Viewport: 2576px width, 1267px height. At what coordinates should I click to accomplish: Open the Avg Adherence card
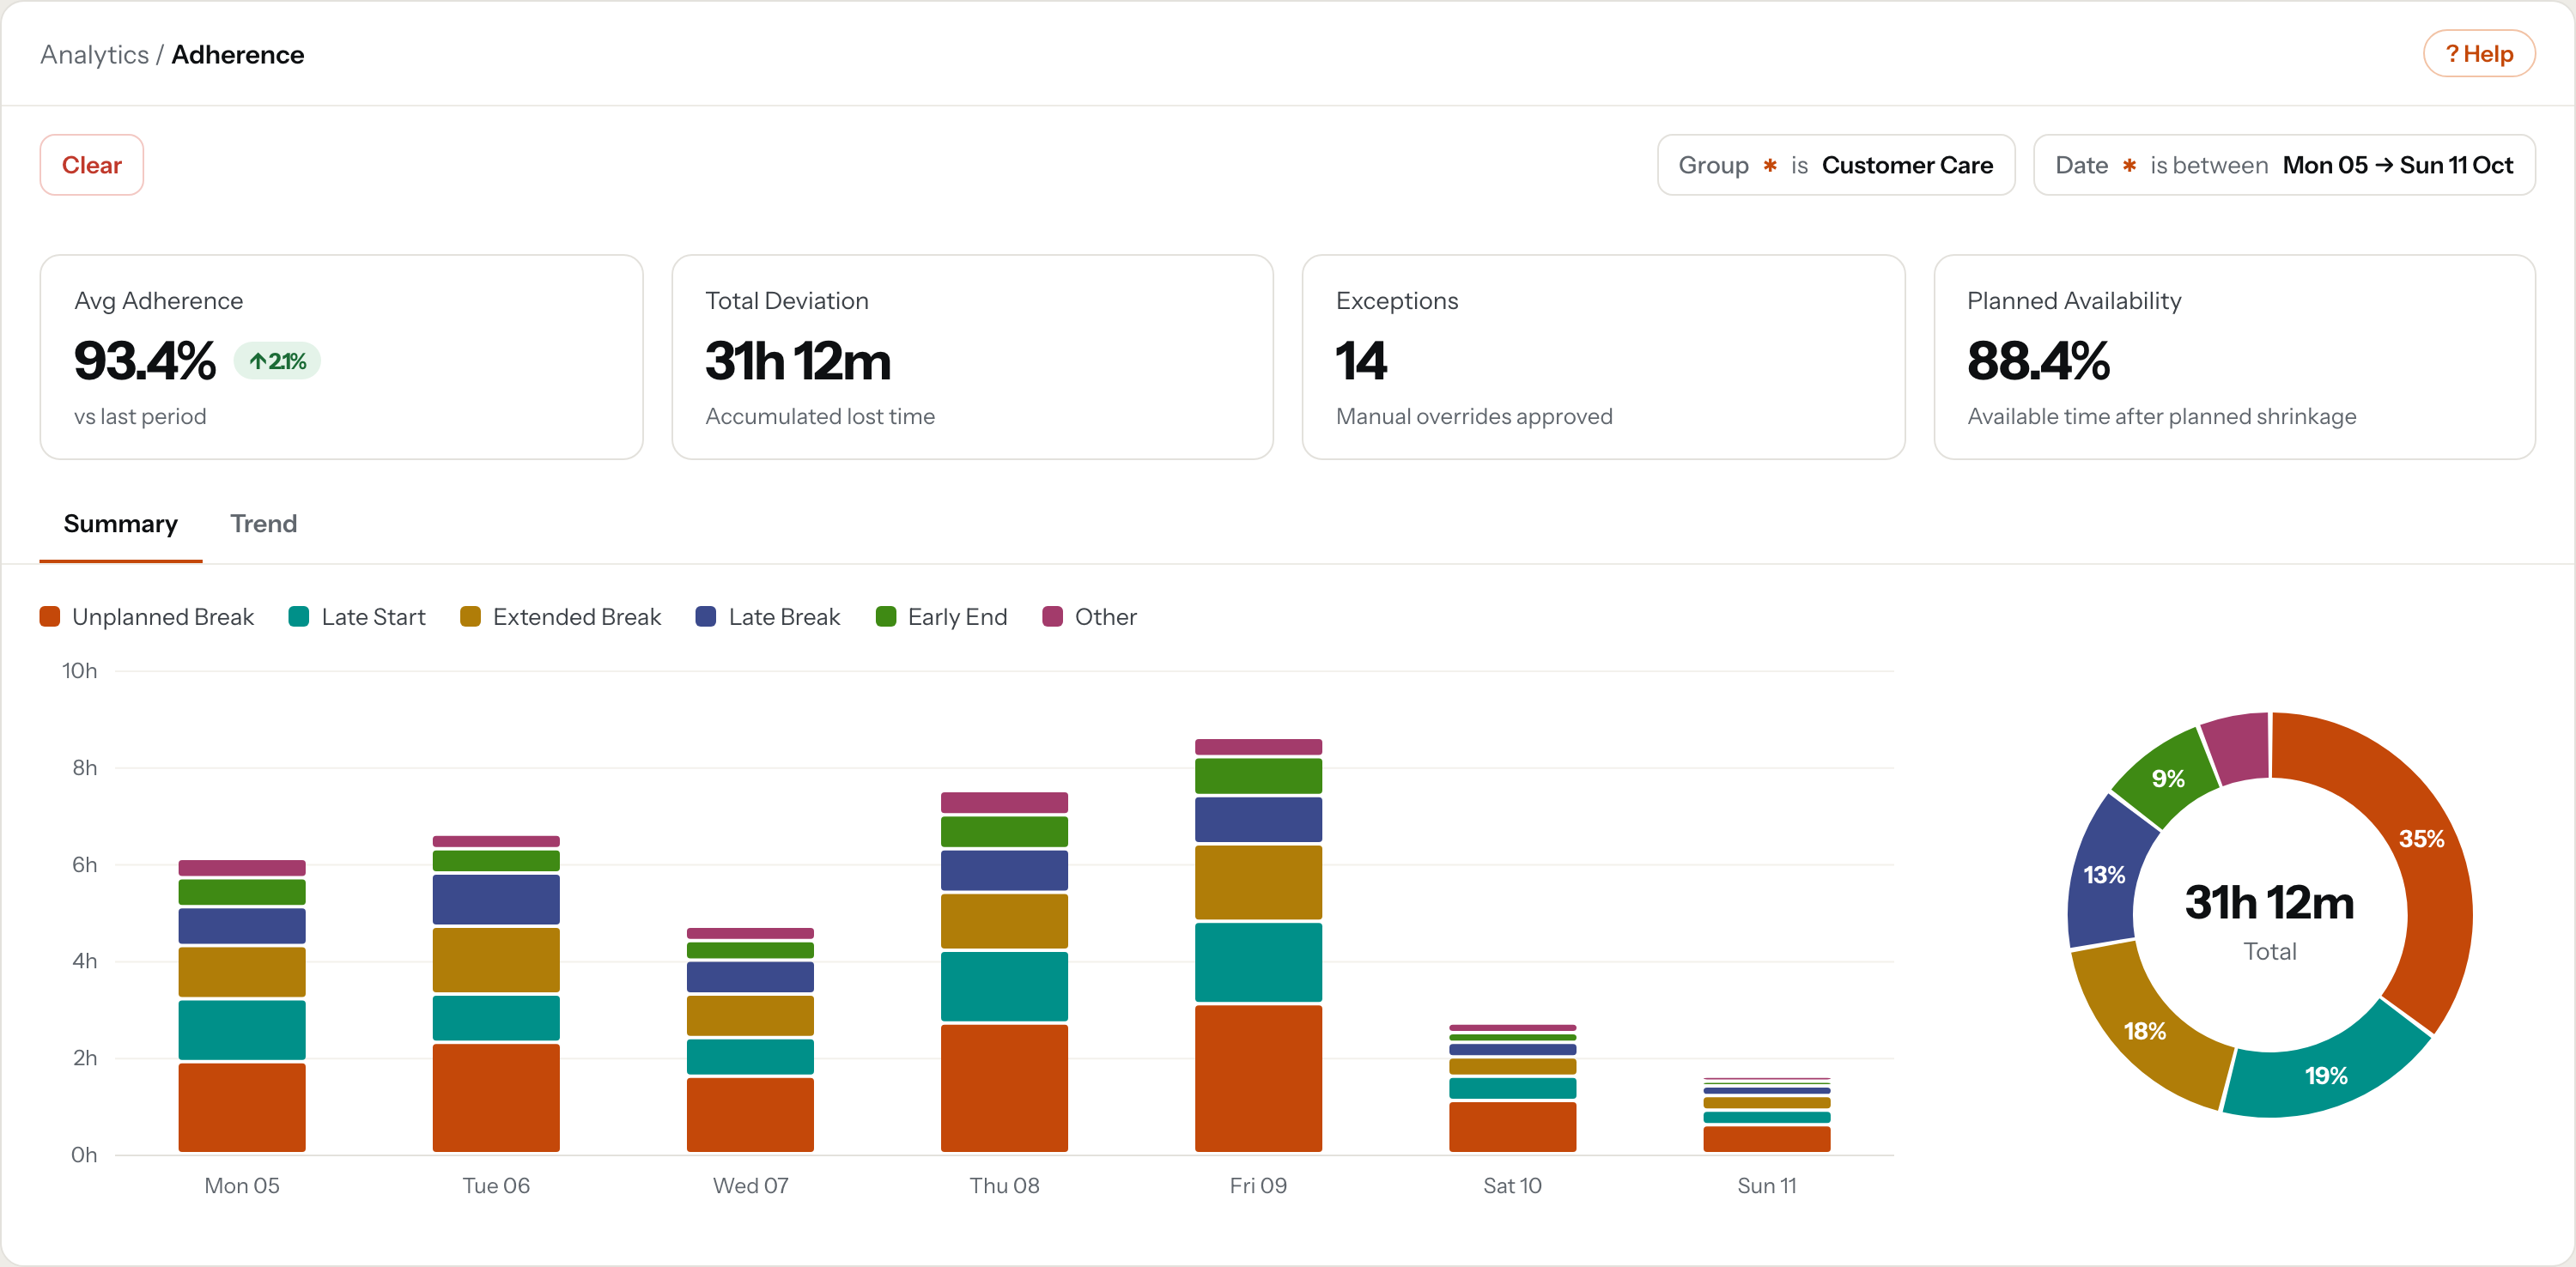[341, 357]
